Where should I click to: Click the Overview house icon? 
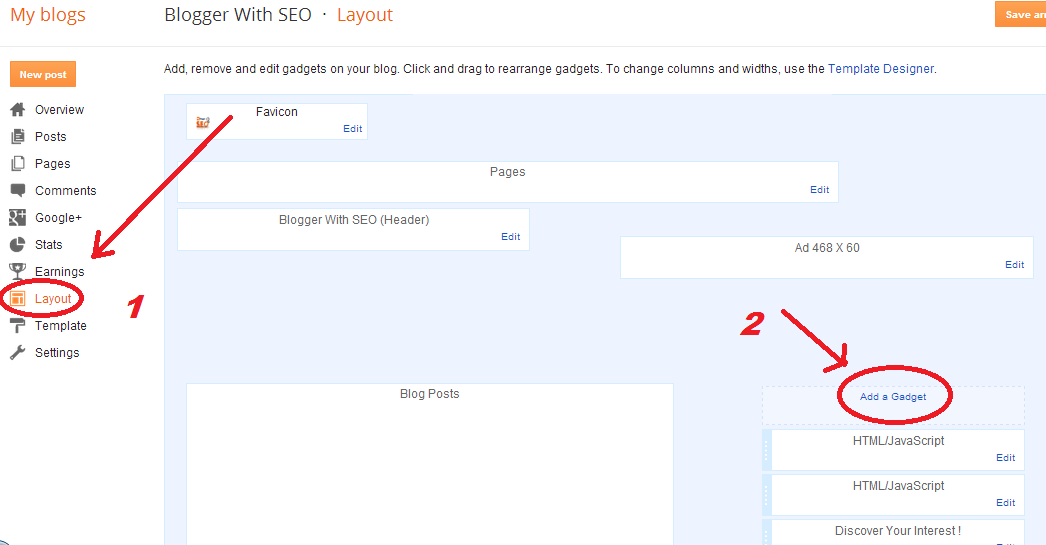coord(18,109)
